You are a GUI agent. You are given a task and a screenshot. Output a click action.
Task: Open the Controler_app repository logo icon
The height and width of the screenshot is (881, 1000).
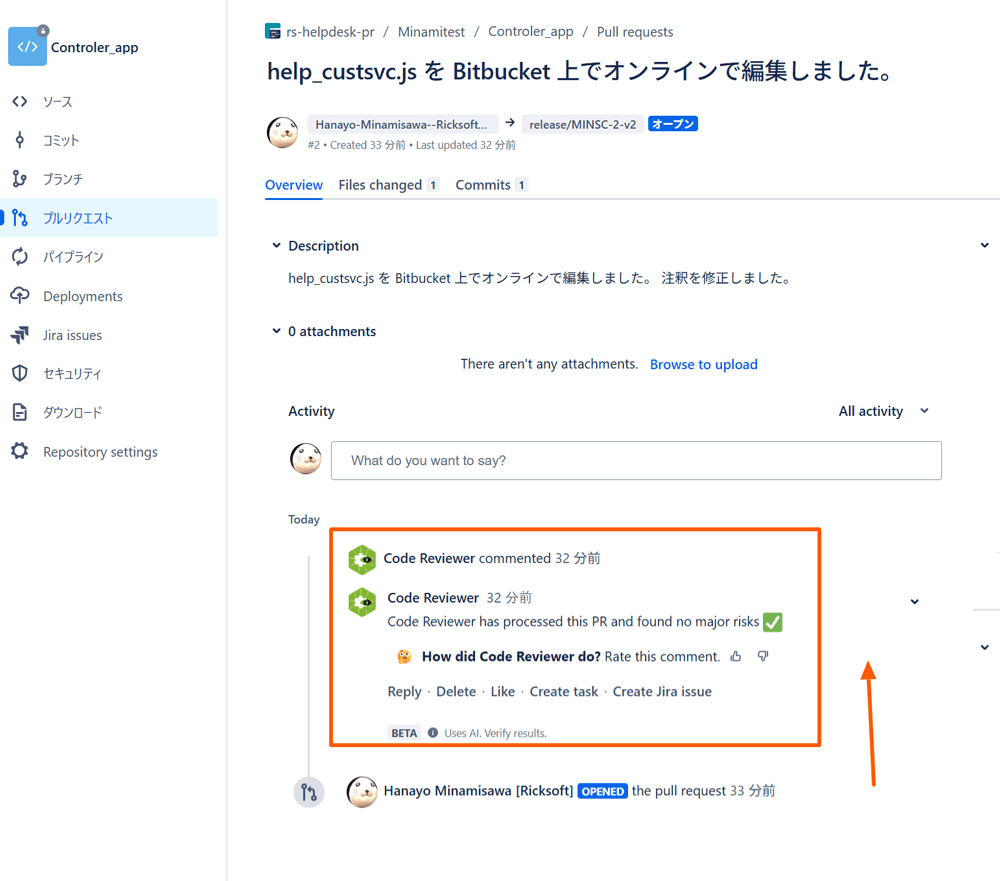tap(27, 46)
